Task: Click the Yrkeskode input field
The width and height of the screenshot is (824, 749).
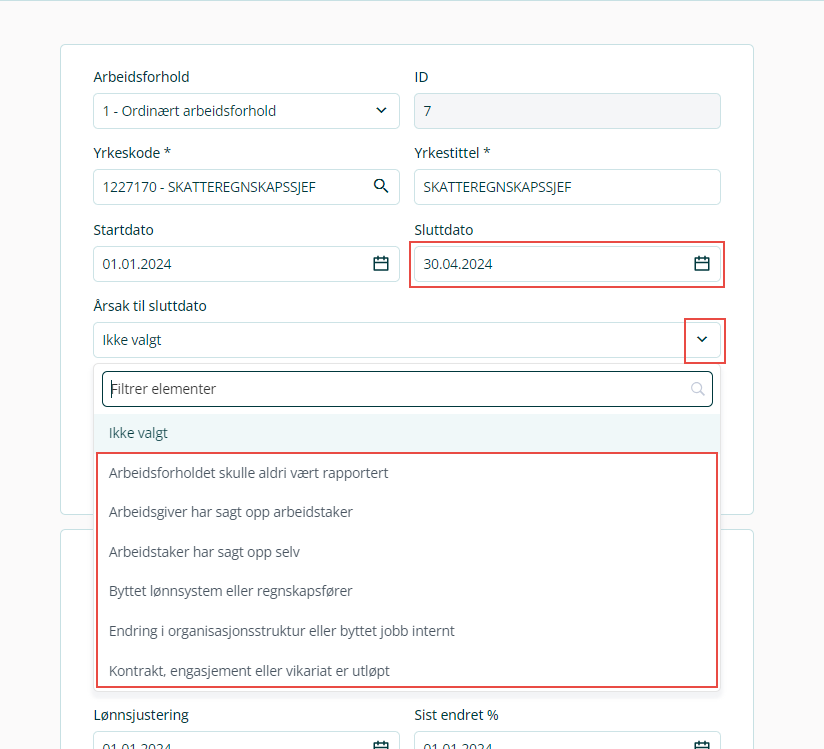Action: tap(230, 187)
